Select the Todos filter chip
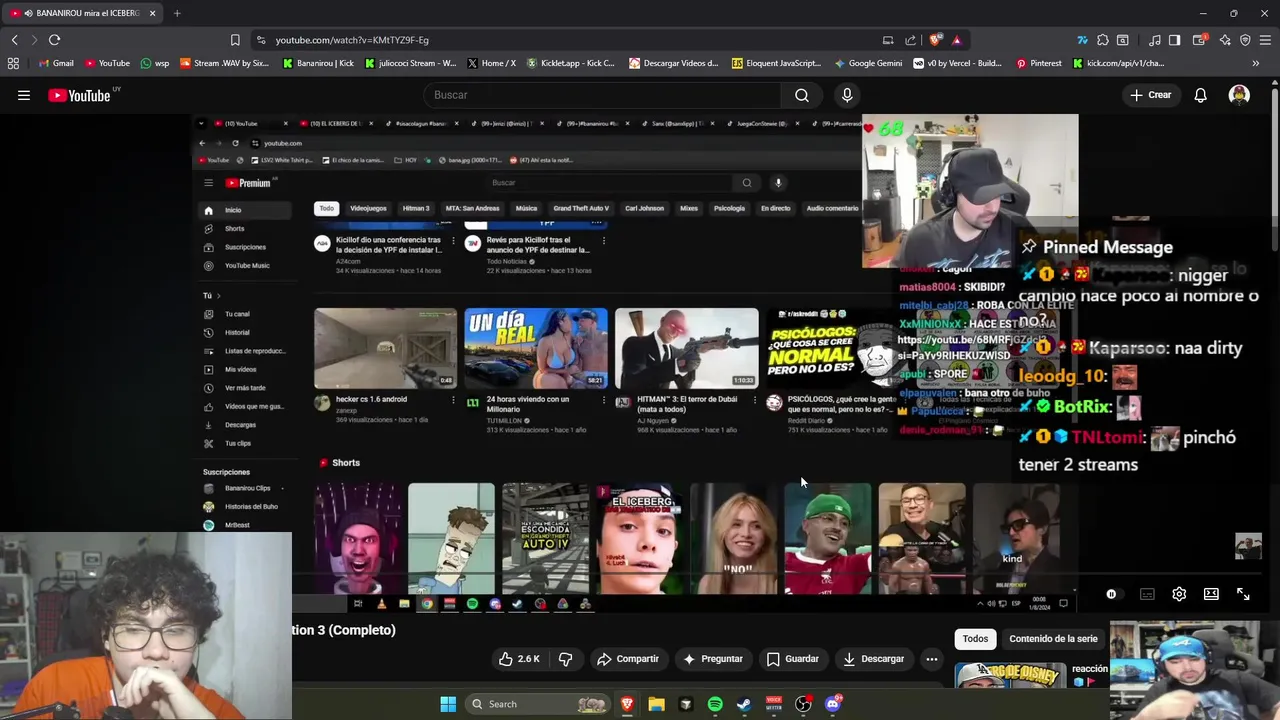Screen dimensions: 1280x720 [x=975, y=639]
